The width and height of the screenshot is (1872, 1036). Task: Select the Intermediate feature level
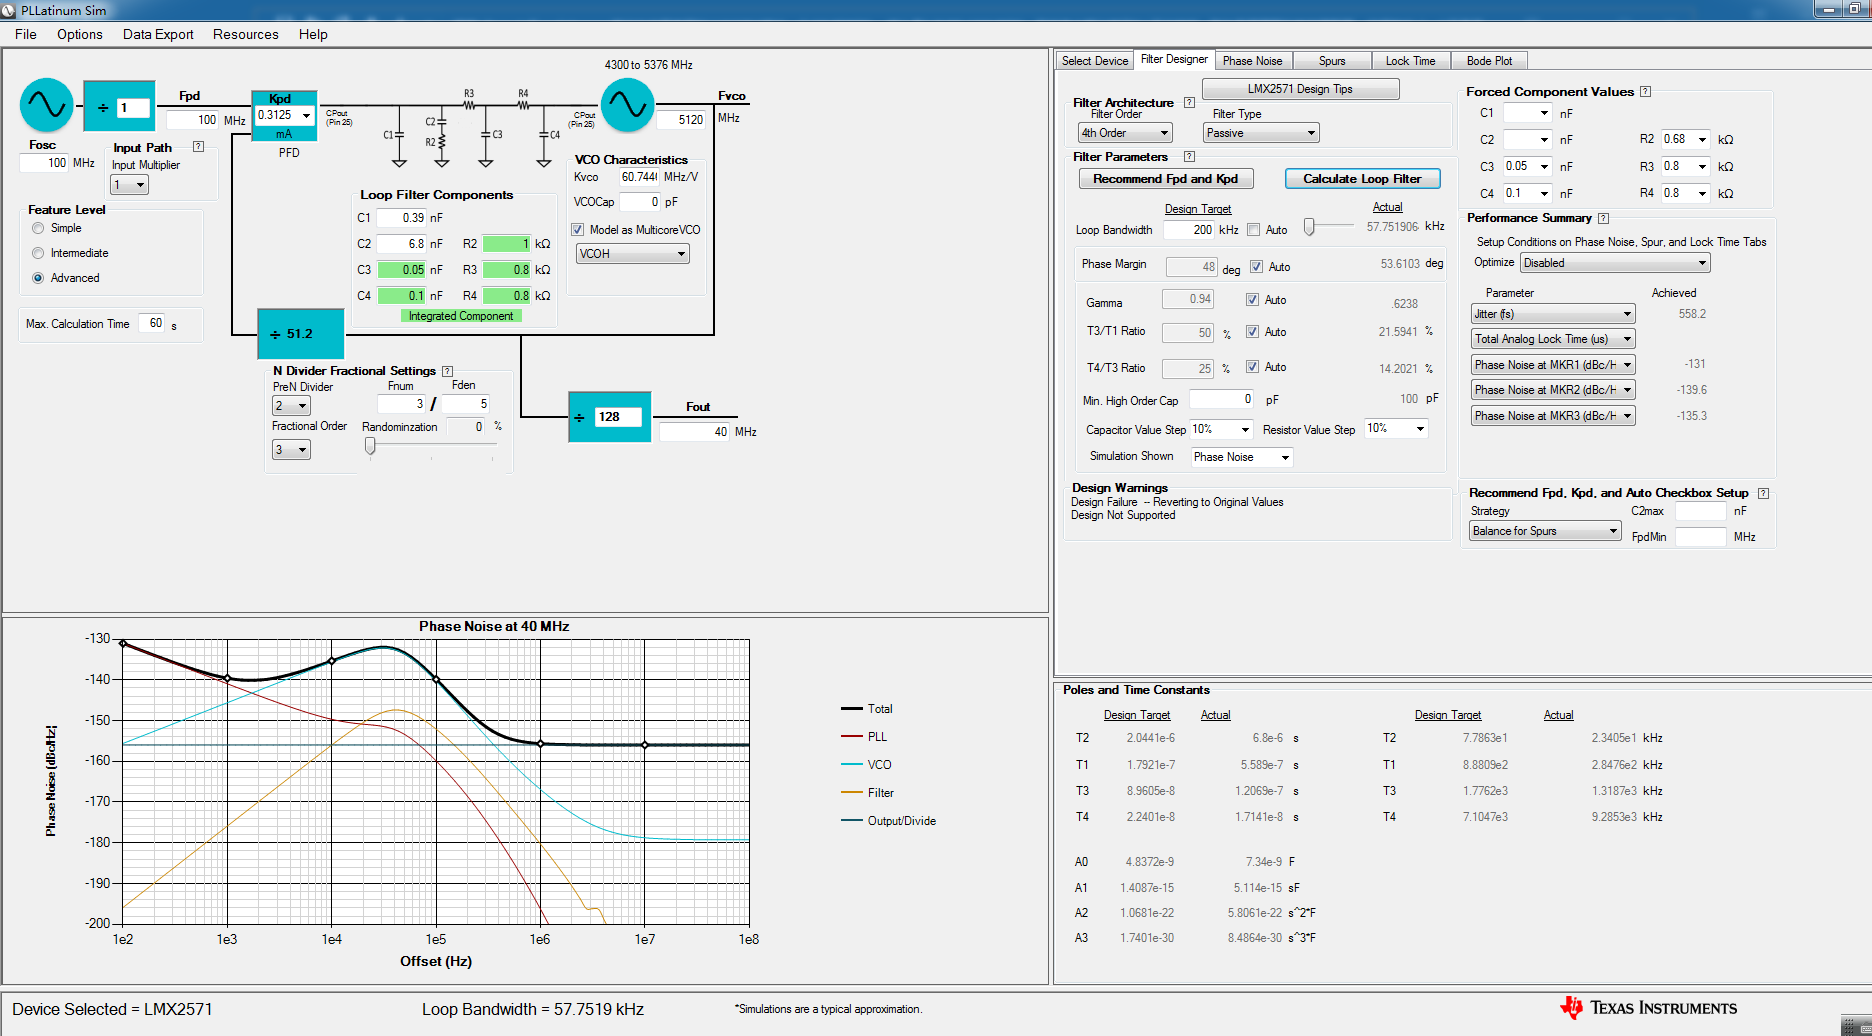pyautogui.click(x=38, y=253)
